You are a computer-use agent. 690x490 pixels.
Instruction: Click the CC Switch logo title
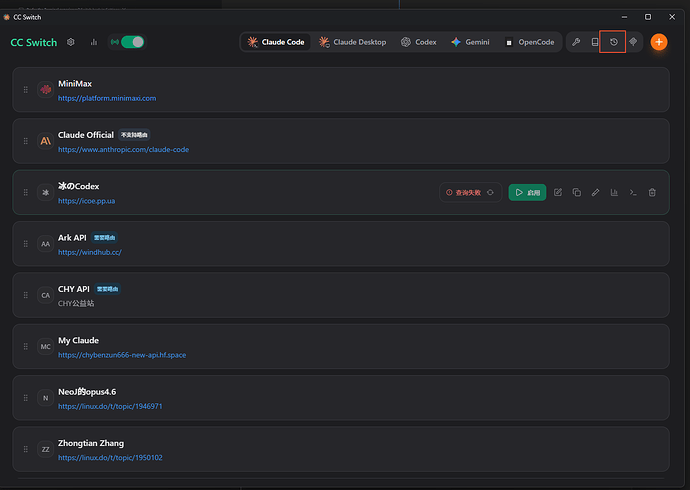pyautogui.click(x=34, y=42)
